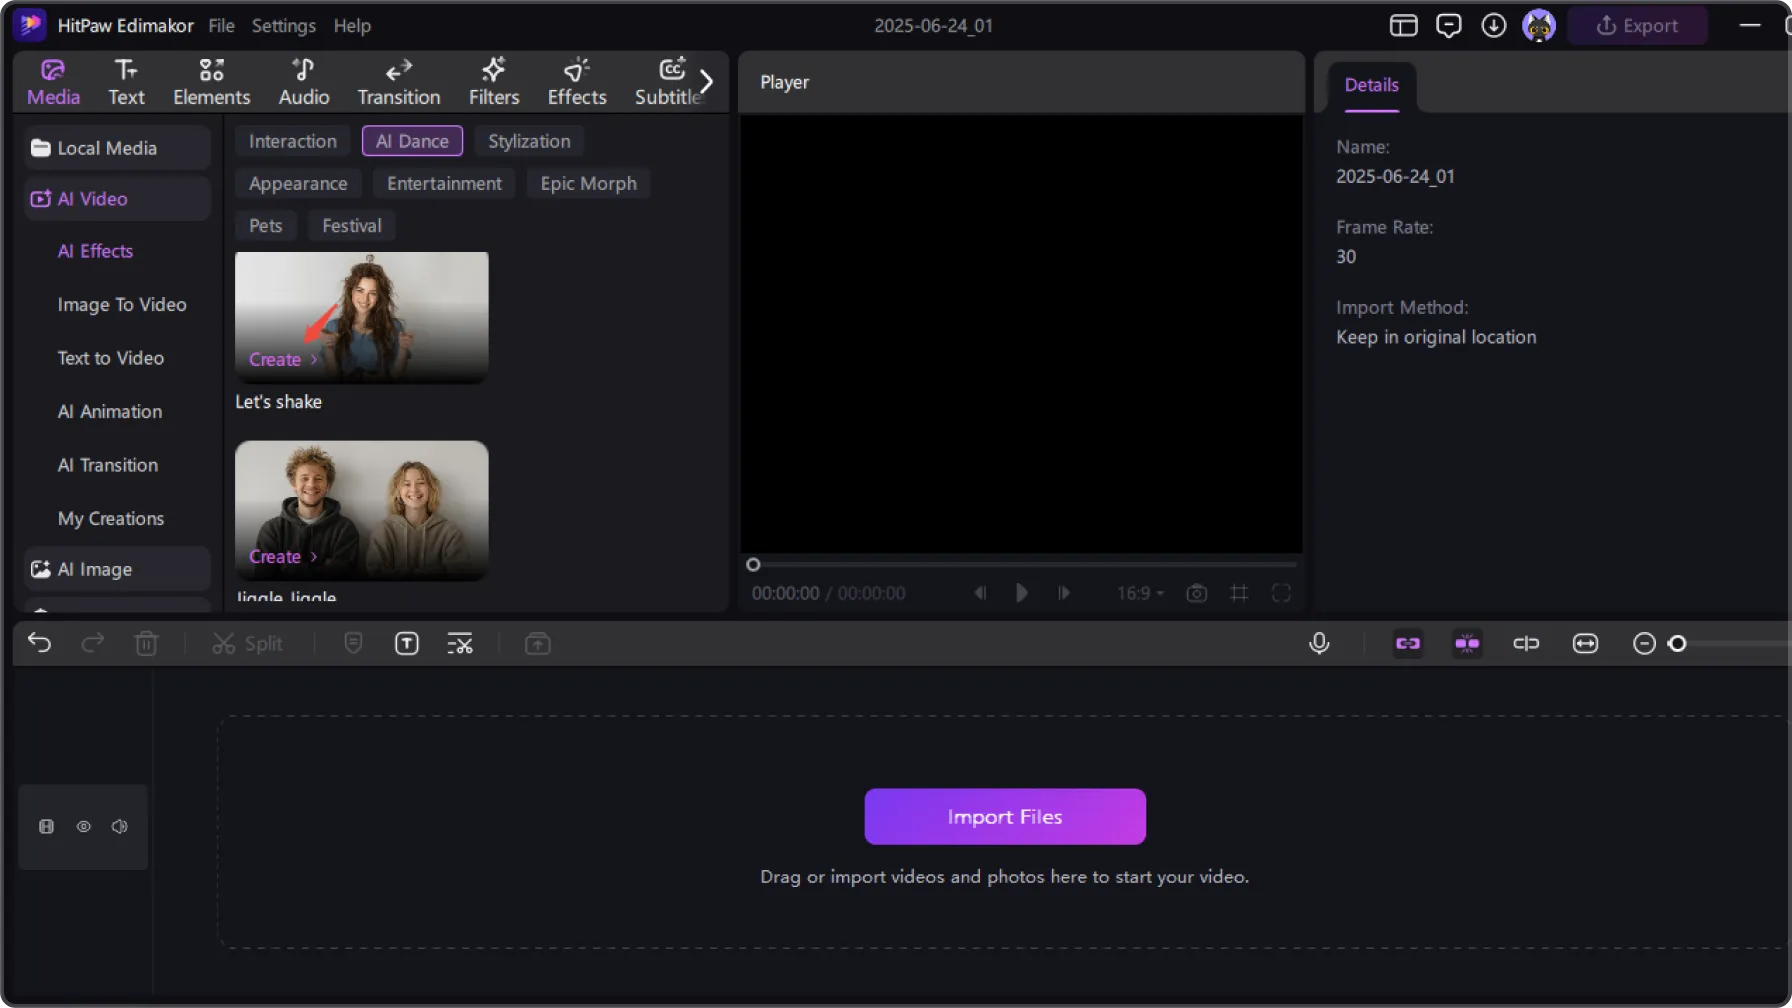The image size is (1792, 1008).
Task: Open the download center icon
Action: click(x=1494, y=26)
